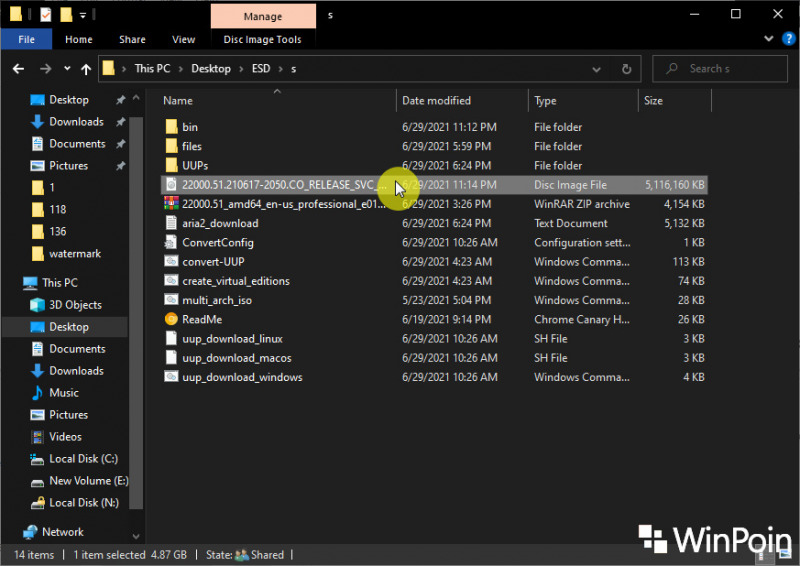Select the WinRAR ZIP archive icon
This screenshot has width=800, height=566.
click(171, 204)
